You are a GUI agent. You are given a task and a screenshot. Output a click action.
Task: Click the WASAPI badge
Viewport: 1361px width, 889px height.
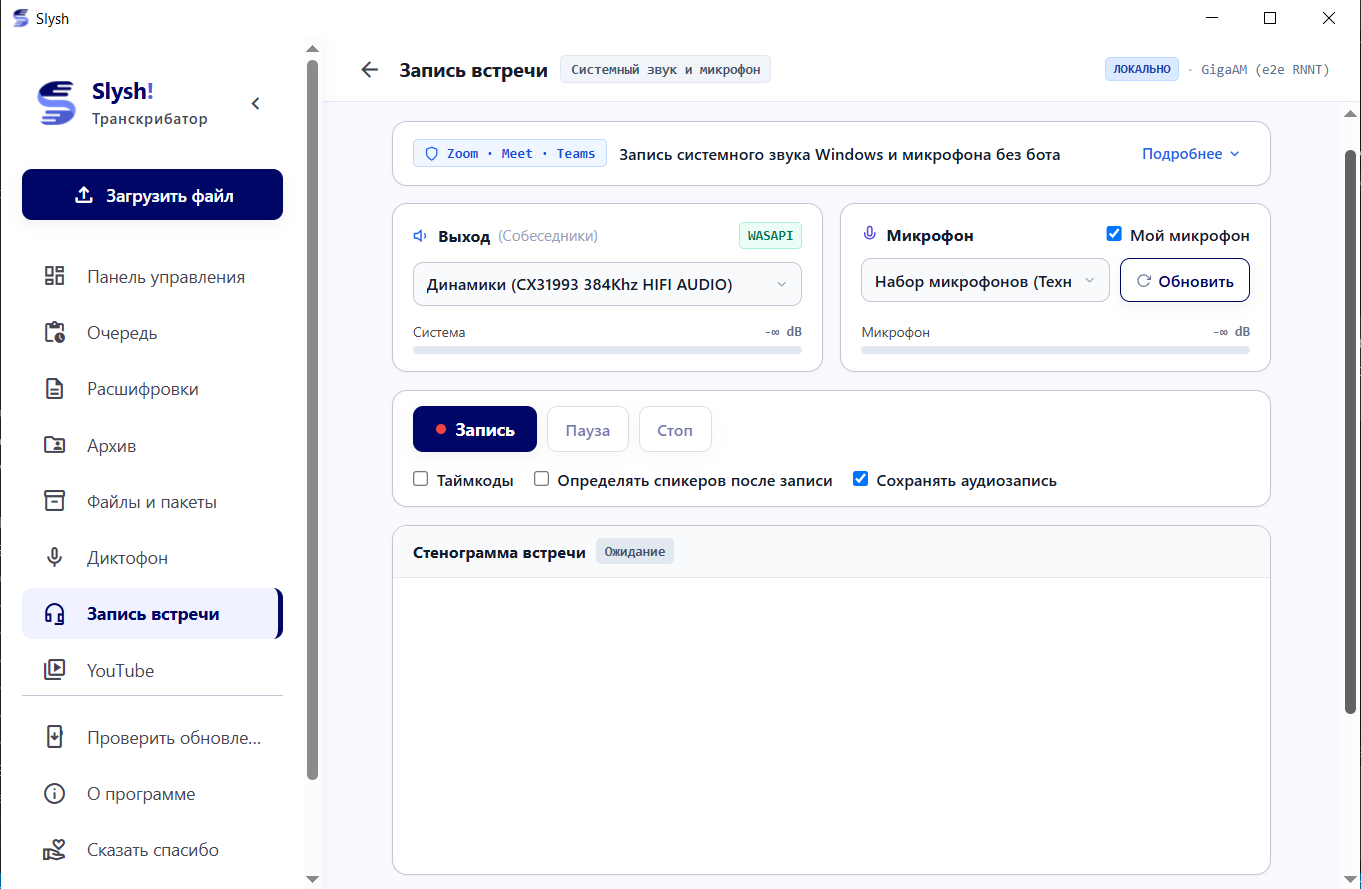770,235
